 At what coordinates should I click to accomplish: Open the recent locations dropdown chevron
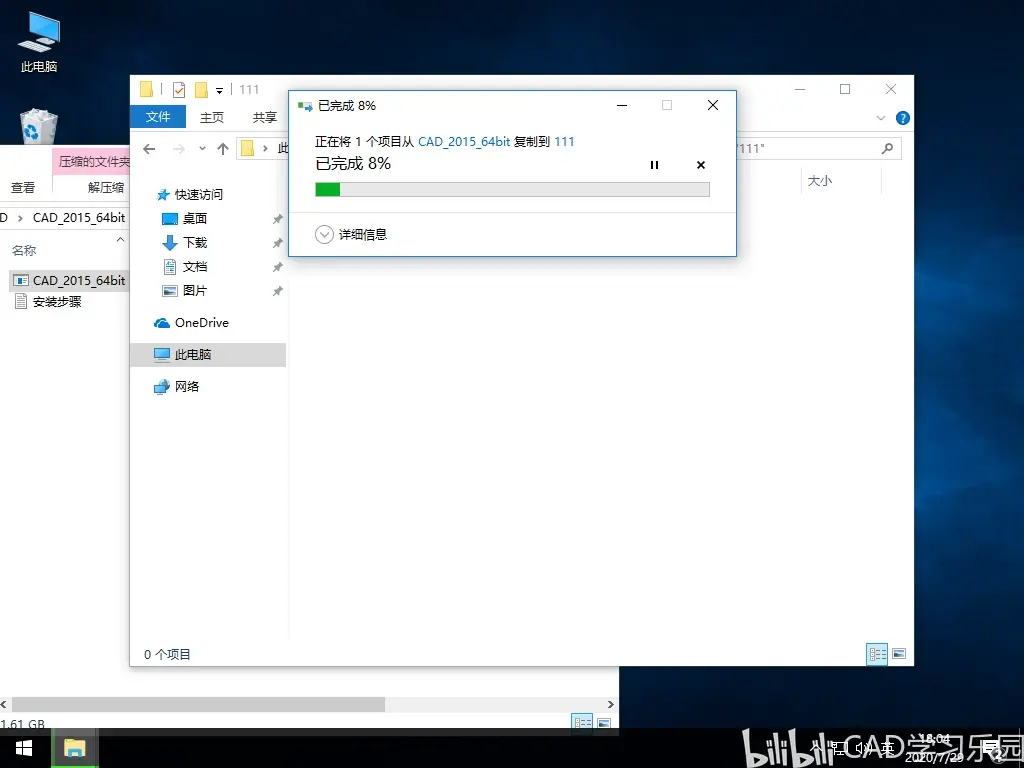click(x=202, y=149)
